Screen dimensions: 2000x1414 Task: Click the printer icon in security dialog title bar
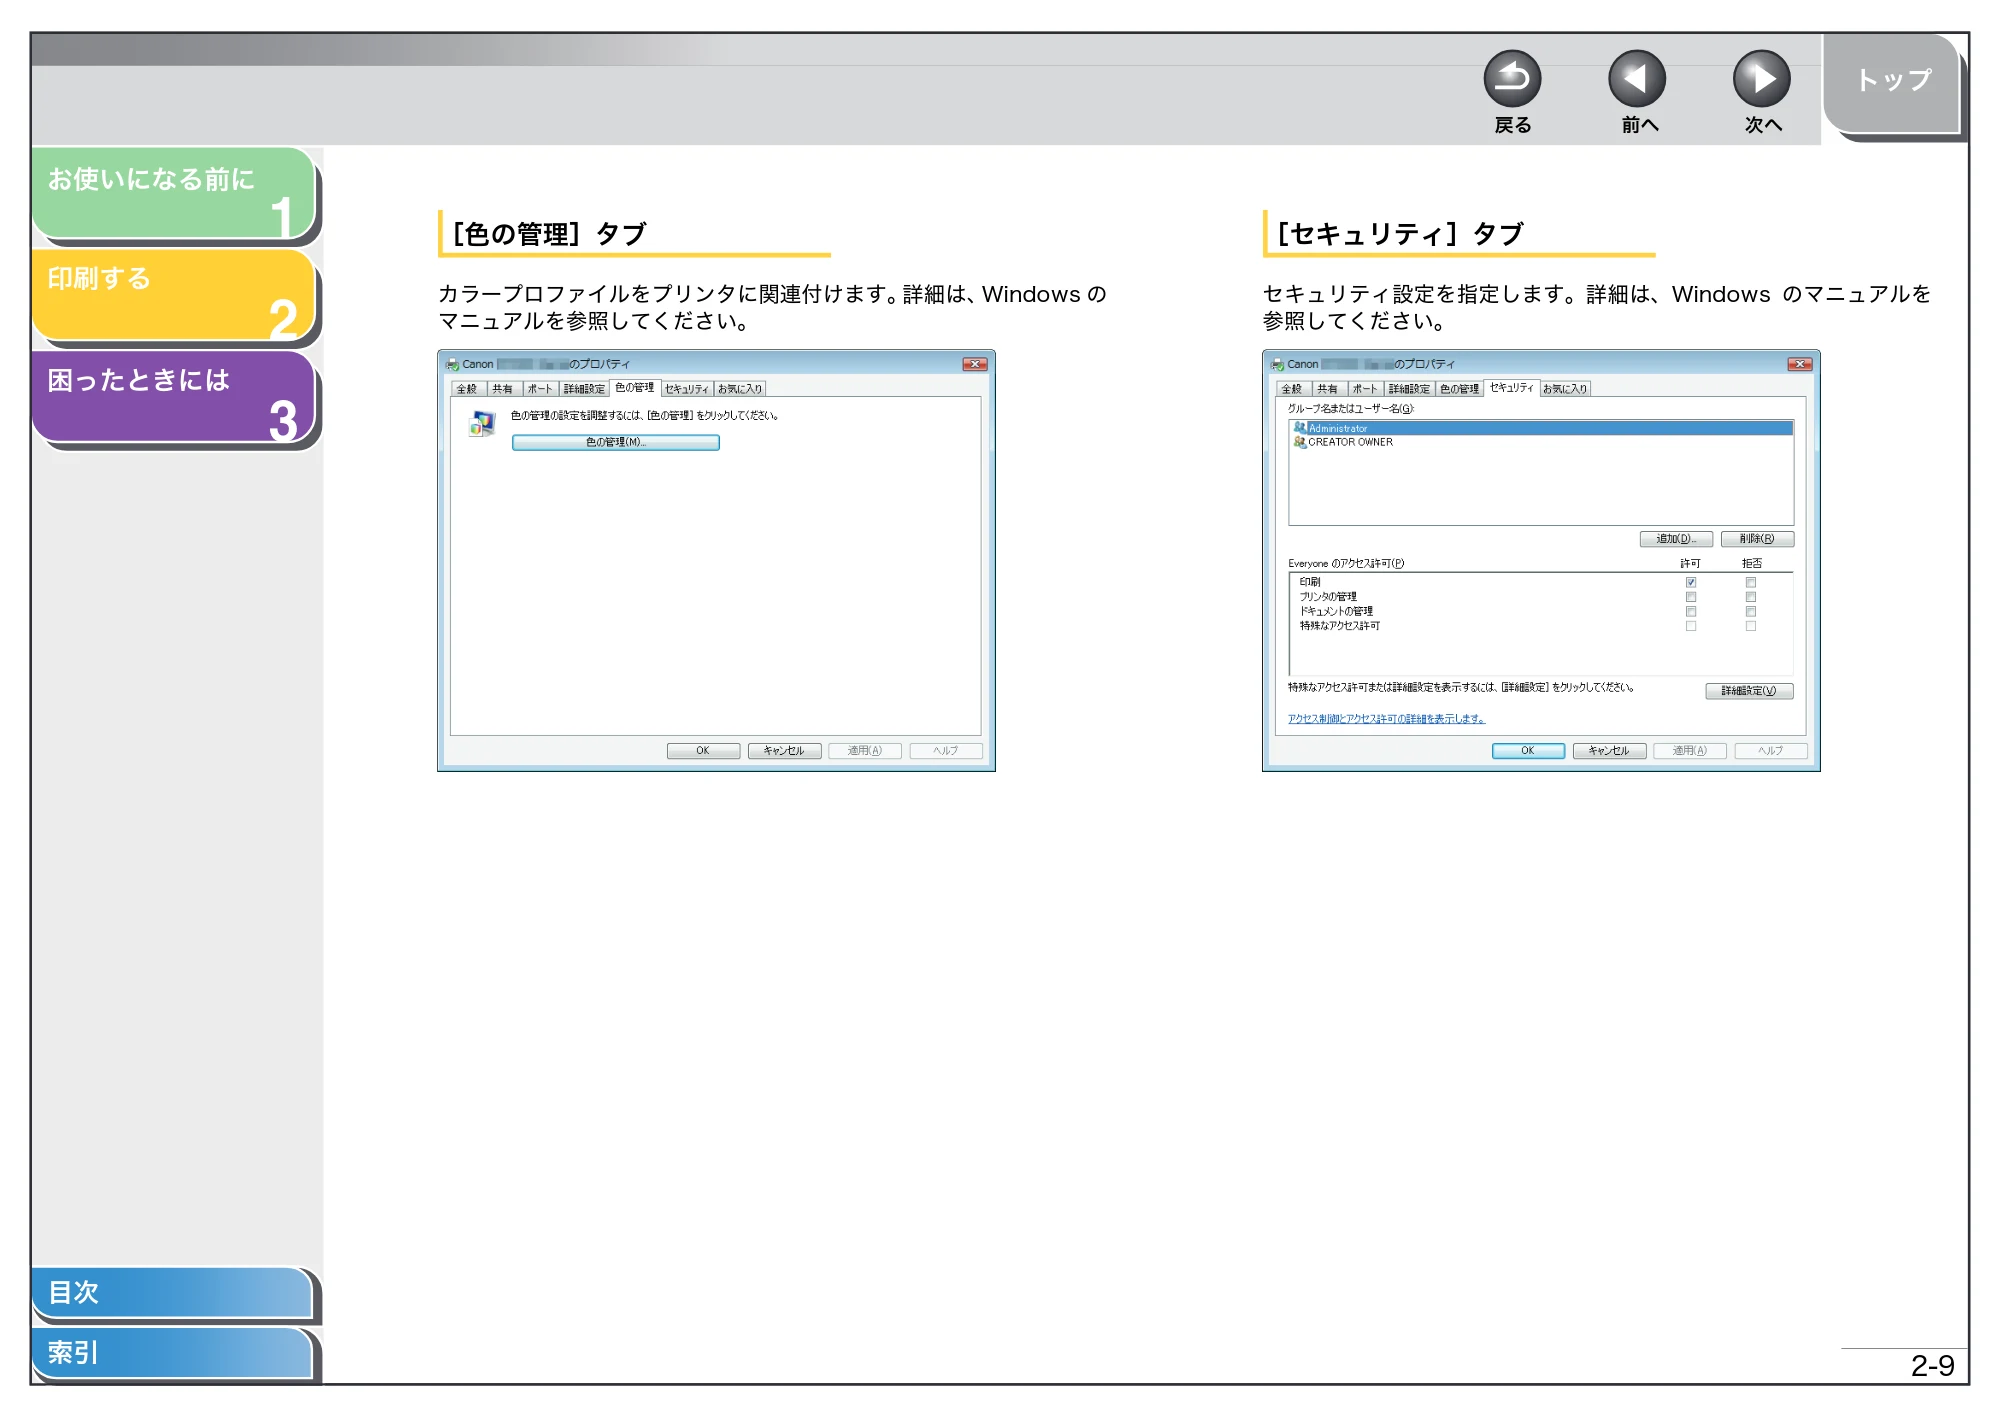1277,364
